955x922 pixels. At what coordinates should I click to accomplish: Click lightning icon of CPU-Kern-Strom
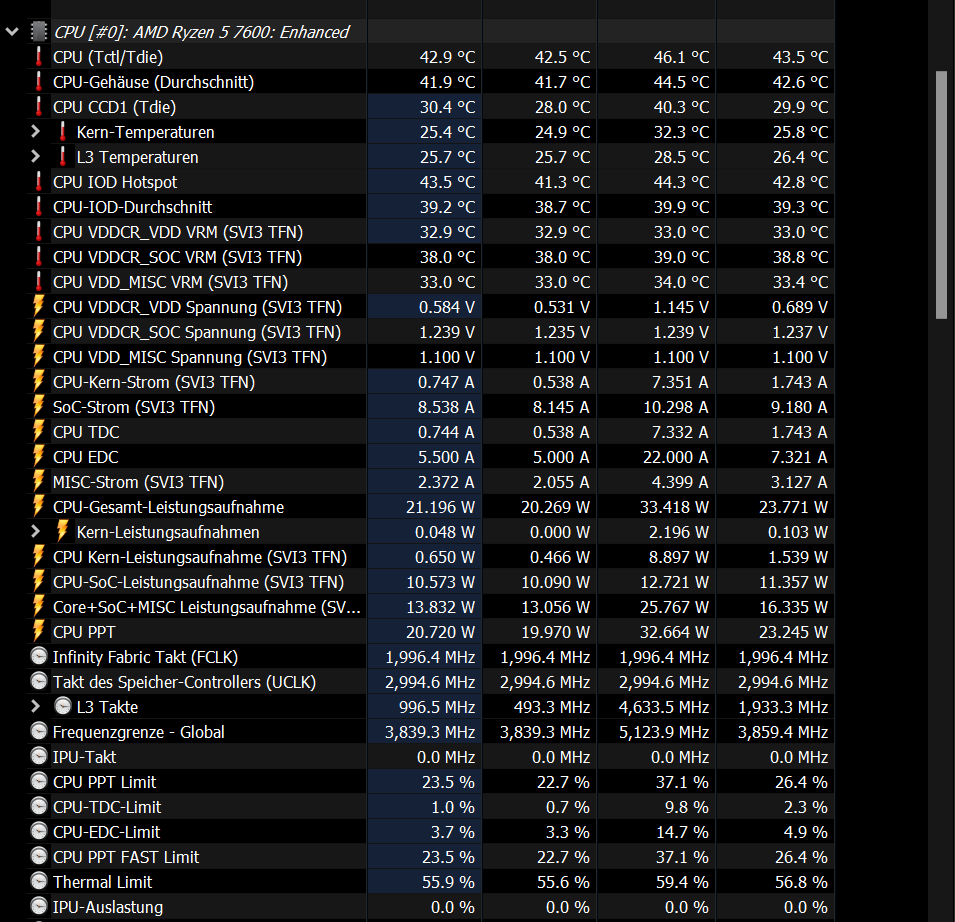point(38,381)
